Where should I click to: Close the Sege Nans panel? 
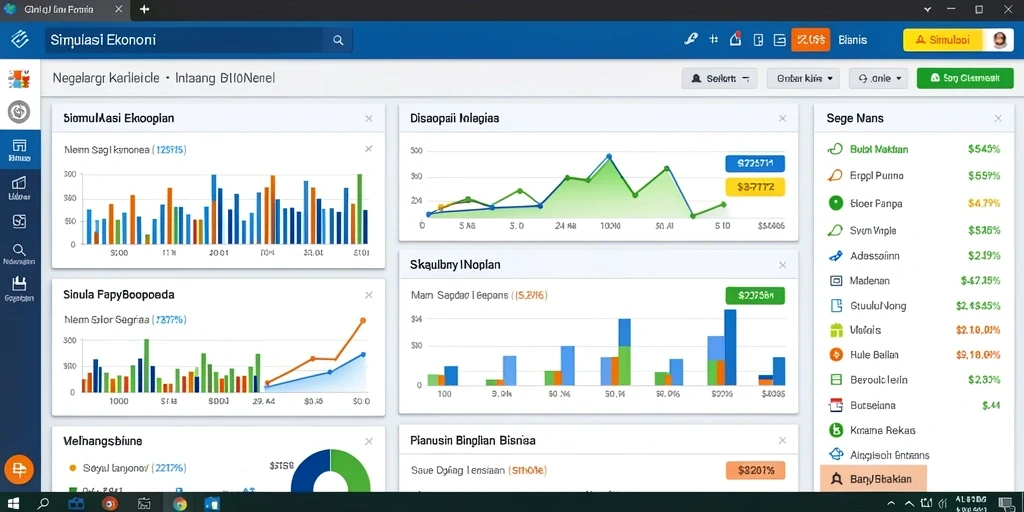click(x=998, y=118)
